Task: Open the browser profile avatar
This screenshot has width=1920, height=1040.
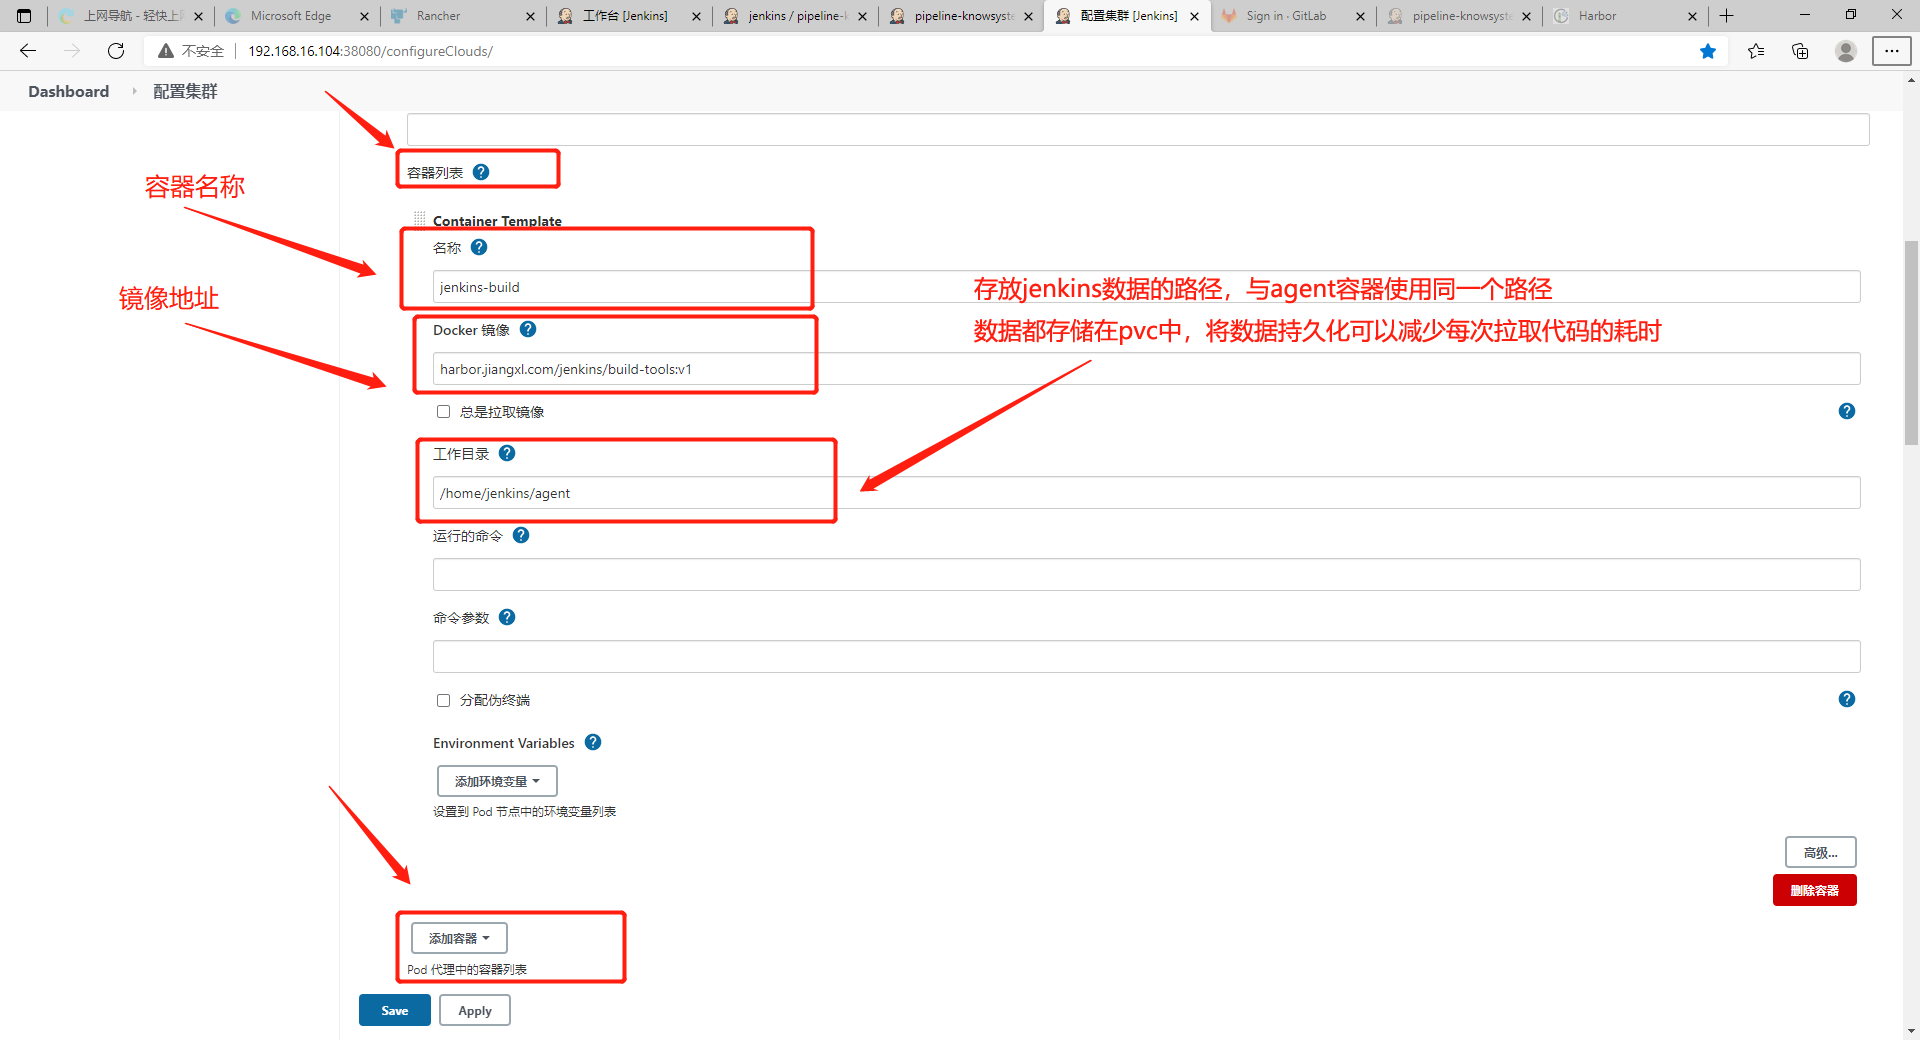Action: pos(1846,51)
